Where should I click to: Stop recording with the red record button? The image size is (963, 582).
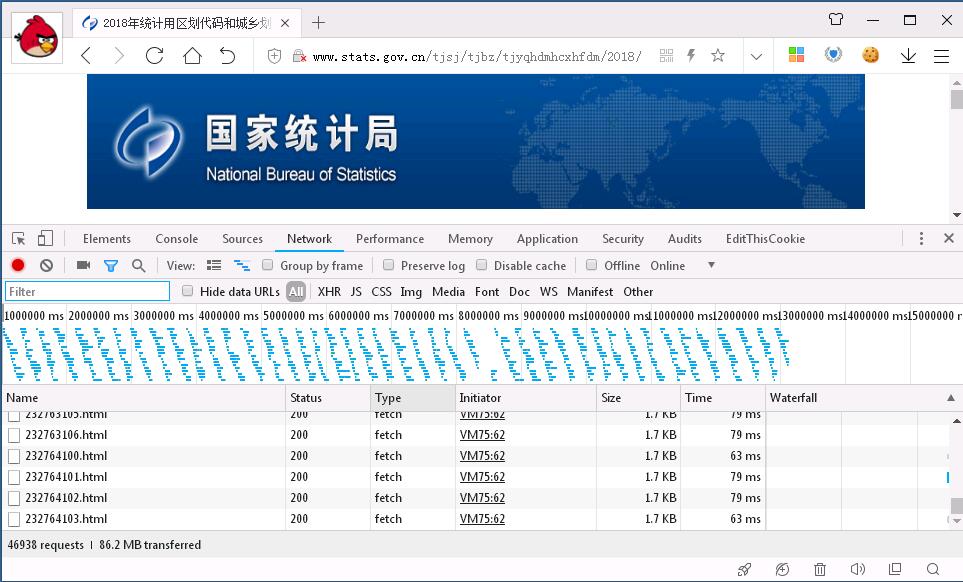[x=18, y=265]
